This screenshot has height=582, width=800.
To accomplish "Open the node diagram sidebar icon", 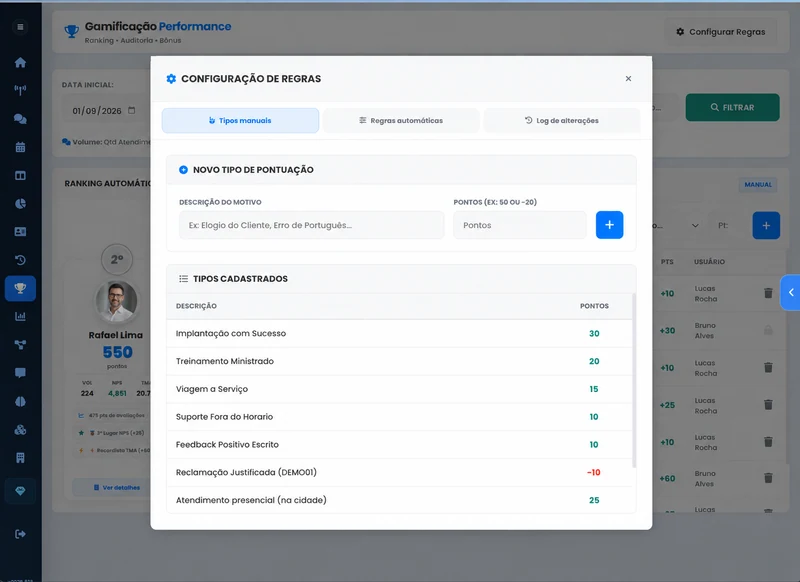I will coord(20,345).
